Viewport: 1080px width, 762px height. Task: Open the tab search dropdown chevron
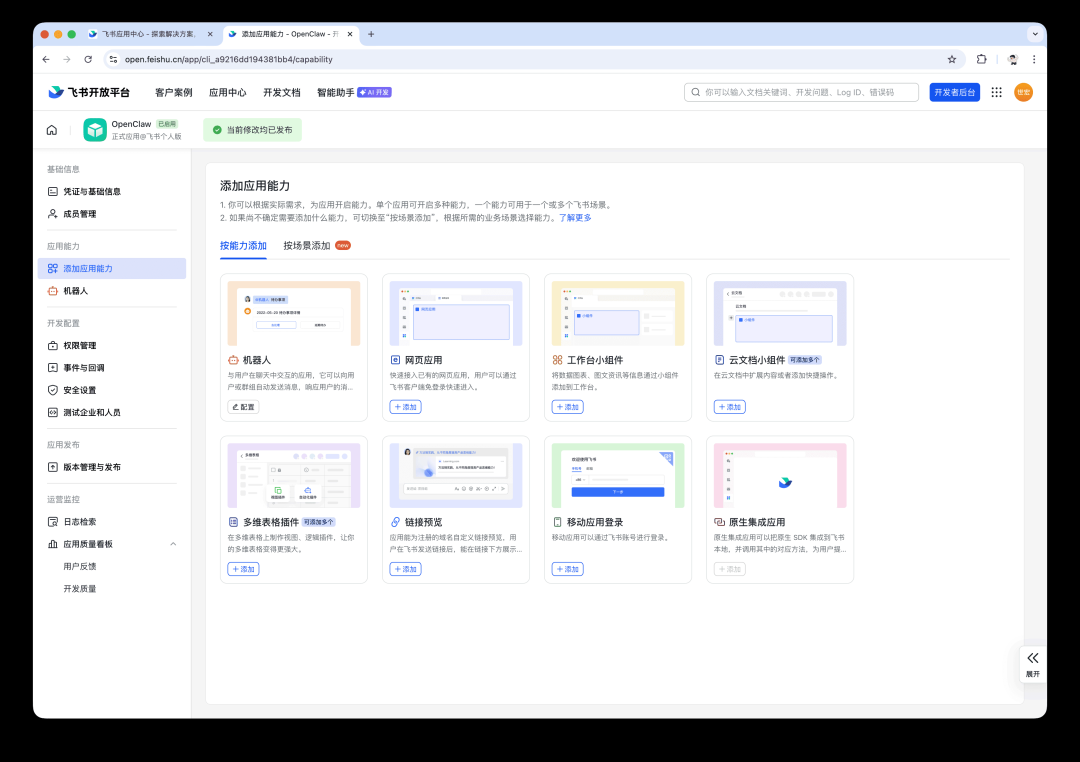pos(1035,34)
